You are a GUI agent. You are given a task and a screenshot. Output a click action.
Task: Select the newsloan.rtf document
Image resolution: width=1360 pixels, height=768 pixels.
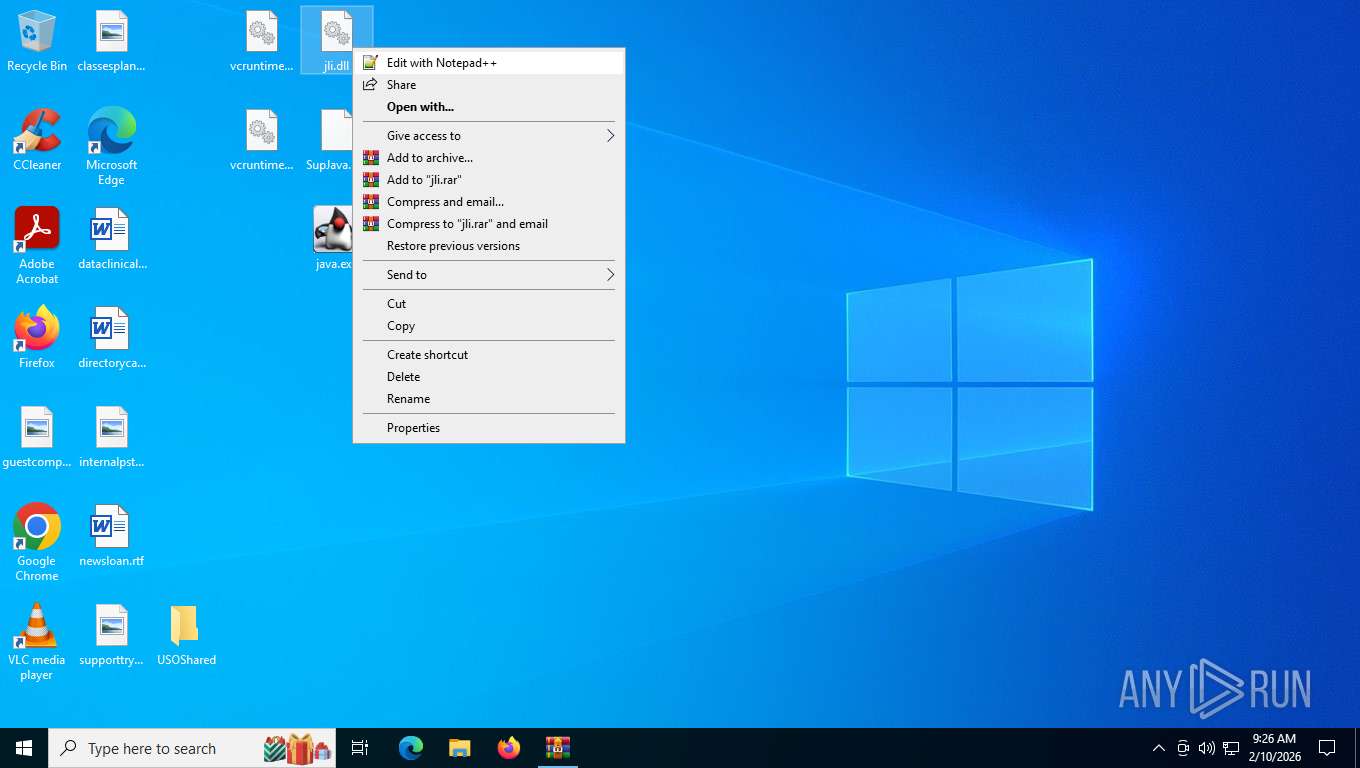click(111, 536)
